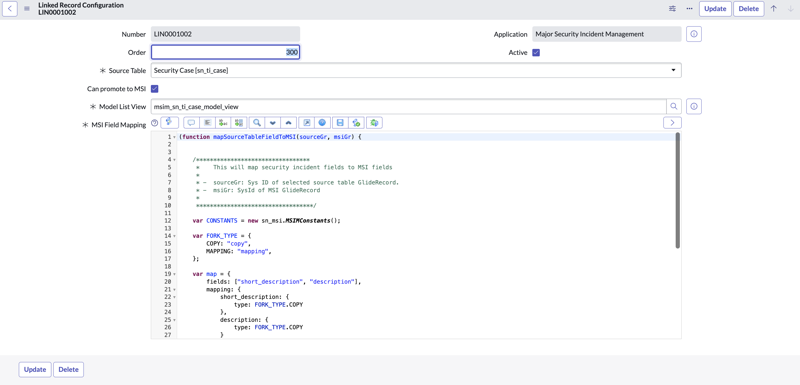Collapse short_description fold at line 22
Viewport: 800px width, 385px height.
coord(174,297)
